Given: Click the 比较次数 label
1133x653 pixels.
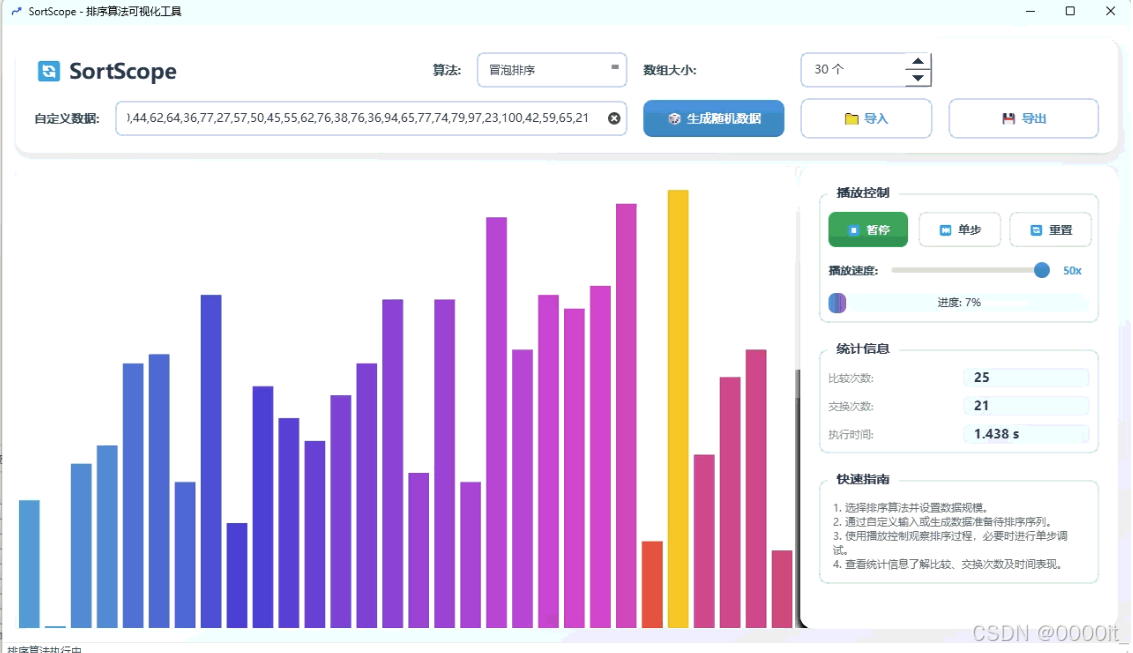Looking at the screenshot, I should point(850,378).
